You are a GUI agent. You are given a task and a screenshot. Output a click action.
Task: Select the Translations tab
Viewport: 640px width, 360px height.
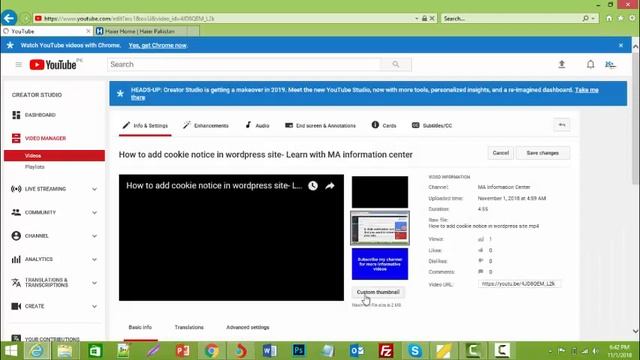tap(189, 327)
